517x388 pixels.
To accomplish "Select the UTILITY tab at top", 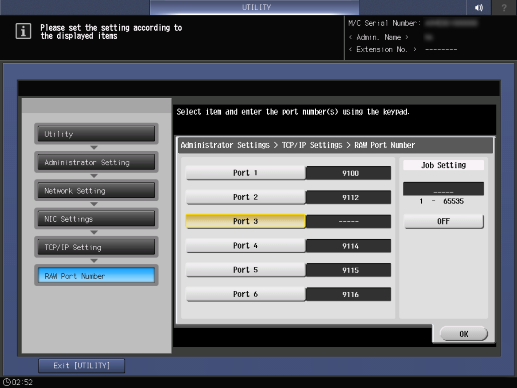I will tap(255, 7).
